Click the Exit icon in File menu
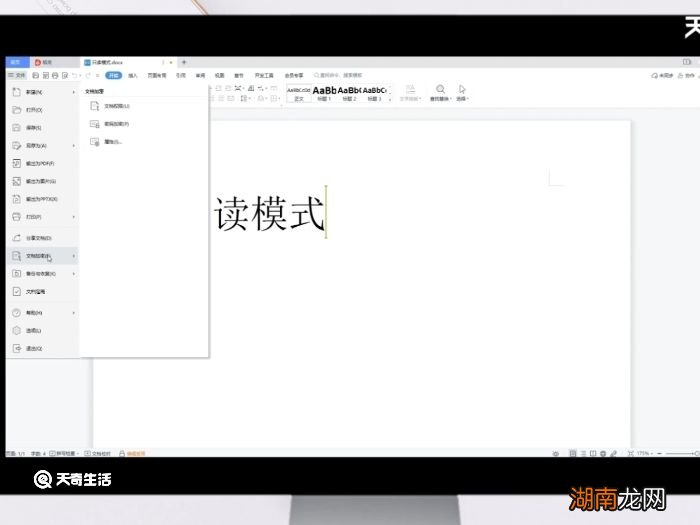This screenshot has width=700, height=525. point(17,349)
